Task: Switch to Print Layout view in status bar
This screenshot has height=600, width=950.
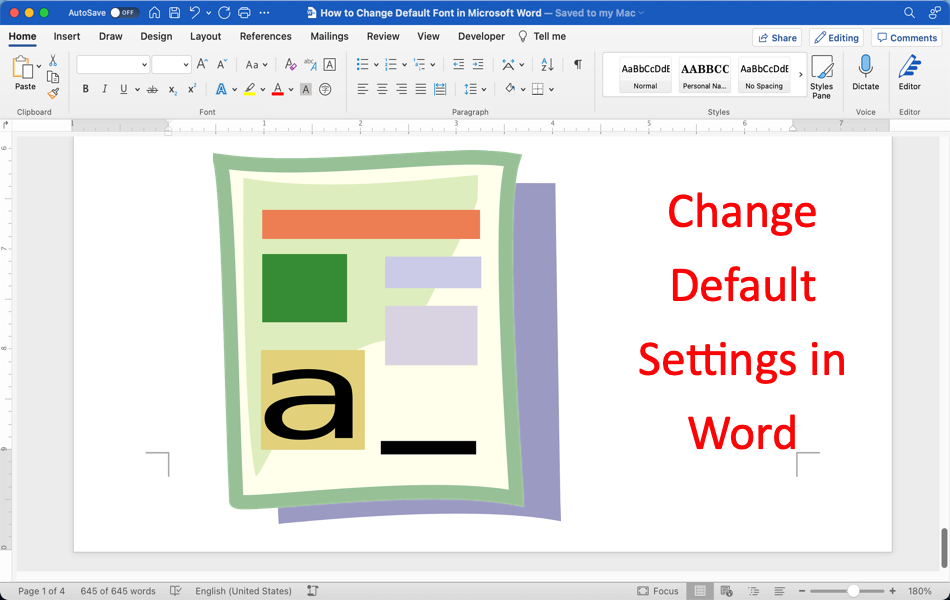Action: pos(700,591)
